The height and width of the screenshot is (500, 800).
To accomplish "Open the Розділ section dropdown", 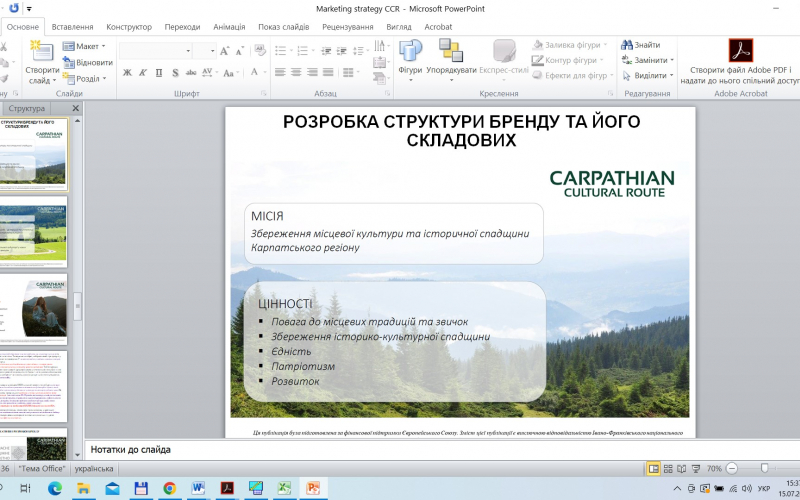I will click(85, 79).
